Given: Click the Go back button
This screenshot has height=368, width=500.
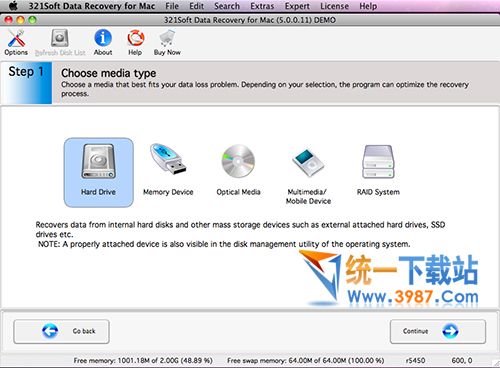Looking at the screenshot, I should pyautogui.click(x=61, y=331).
